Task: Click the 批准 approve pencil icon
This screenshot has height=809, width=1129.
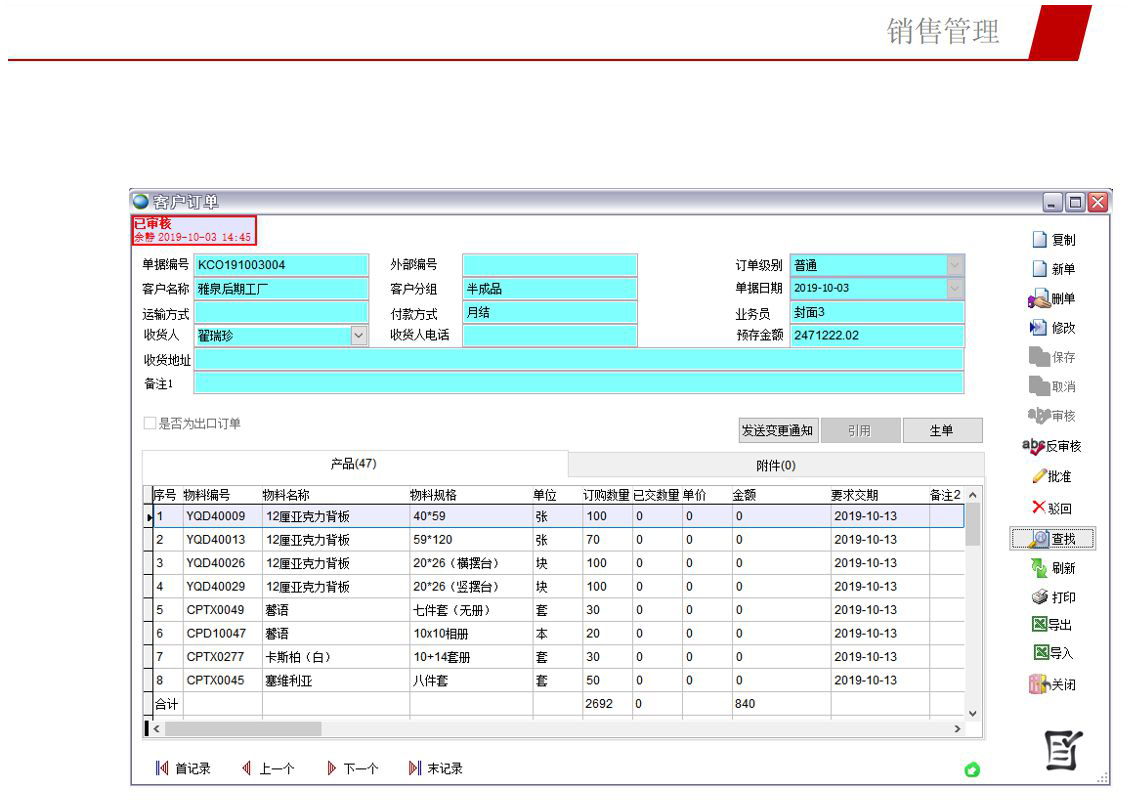Action: pos(1040,476)
